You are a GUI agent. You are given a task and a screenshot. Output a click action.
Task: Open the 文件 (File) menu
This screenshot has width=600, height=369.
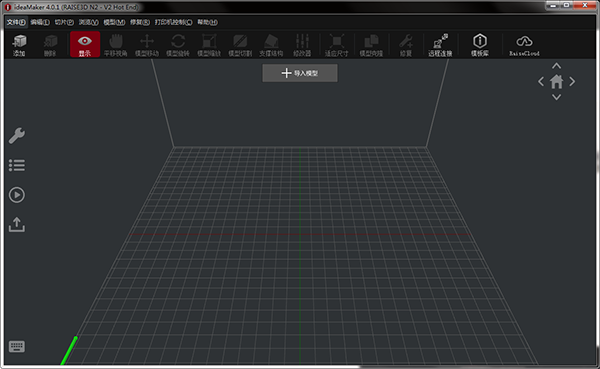16,22
